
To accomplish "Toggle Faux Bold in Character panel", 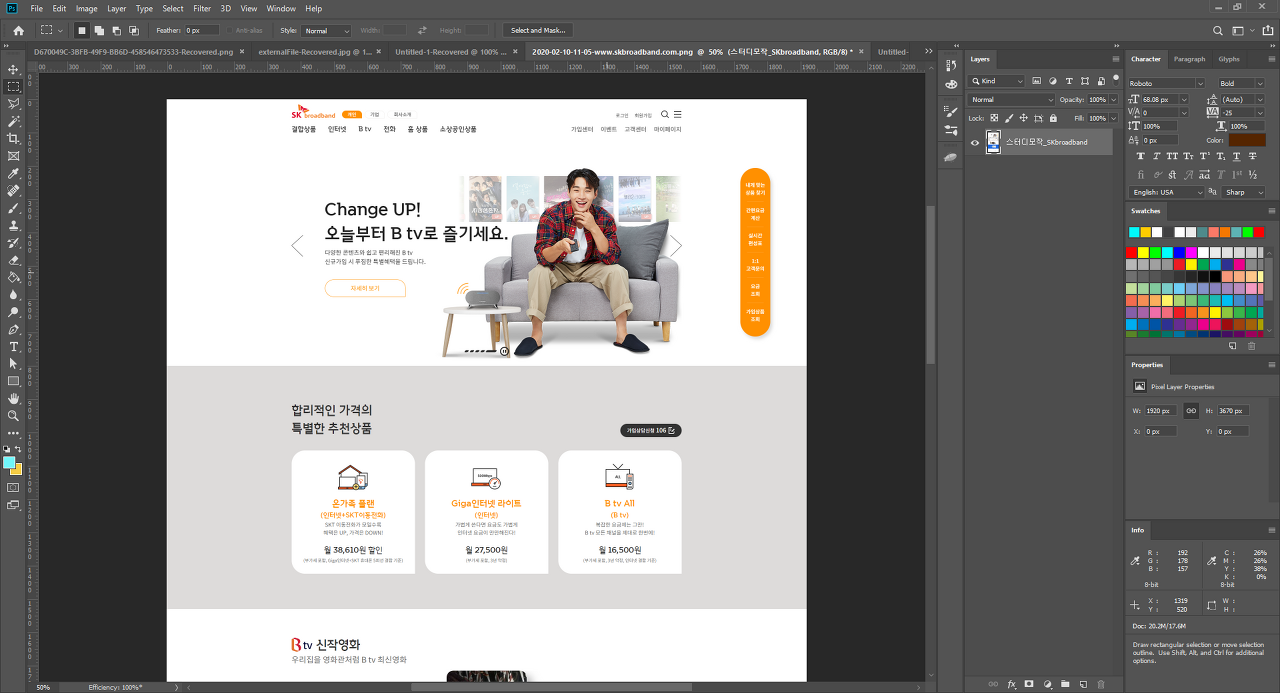I will 1140,157.
